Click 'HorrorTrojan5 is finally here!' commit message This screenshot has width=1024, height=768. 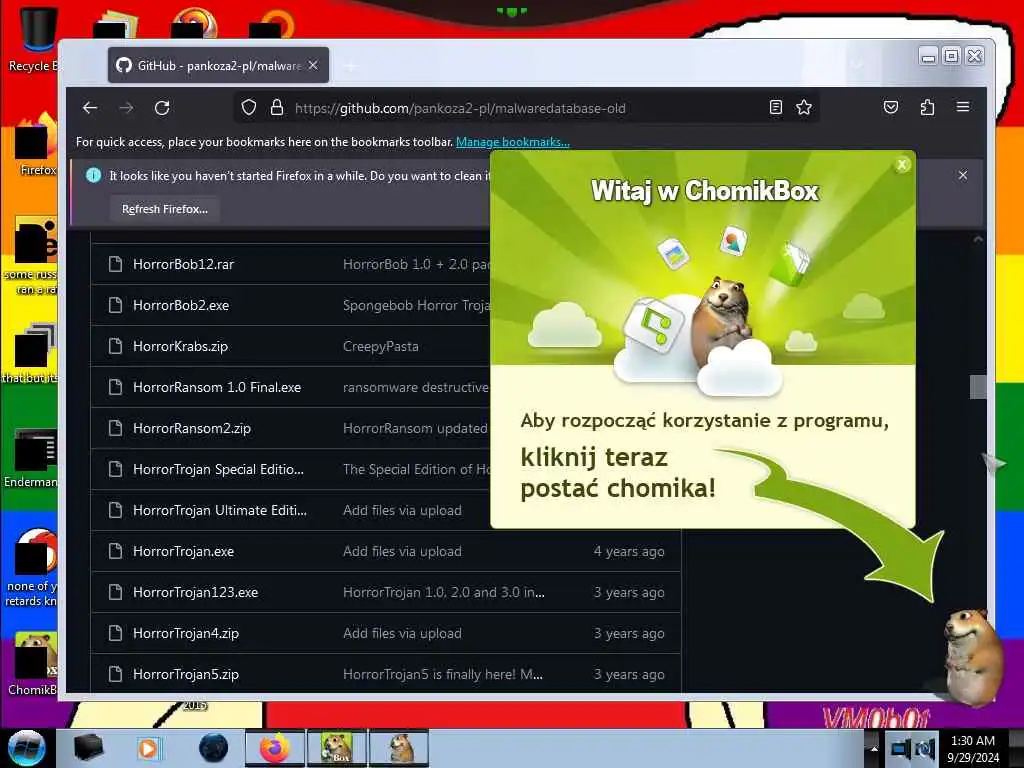click(443, 675)
